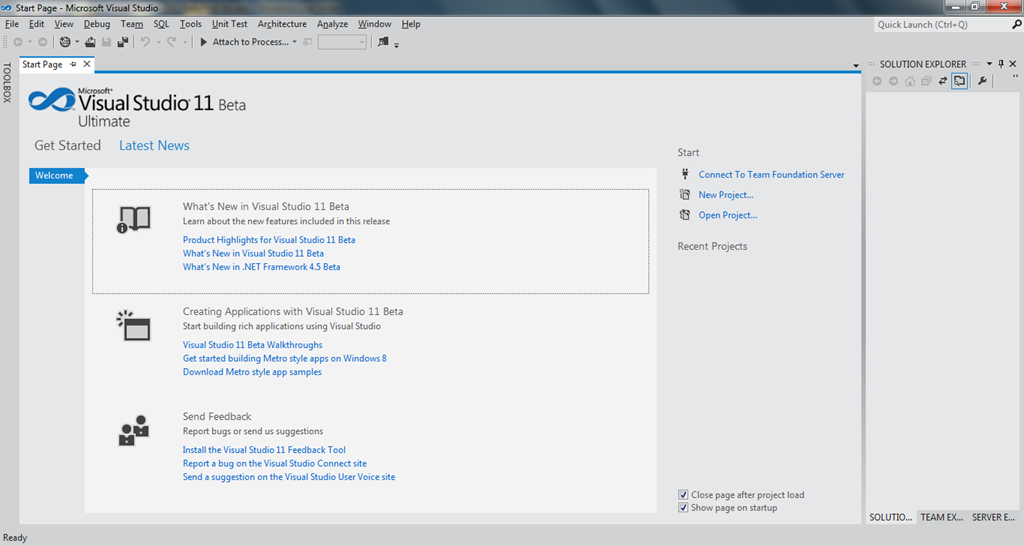Click the book icon for What's New
Viewport: 1024px width, 546px height.
[x=134, y=219]
